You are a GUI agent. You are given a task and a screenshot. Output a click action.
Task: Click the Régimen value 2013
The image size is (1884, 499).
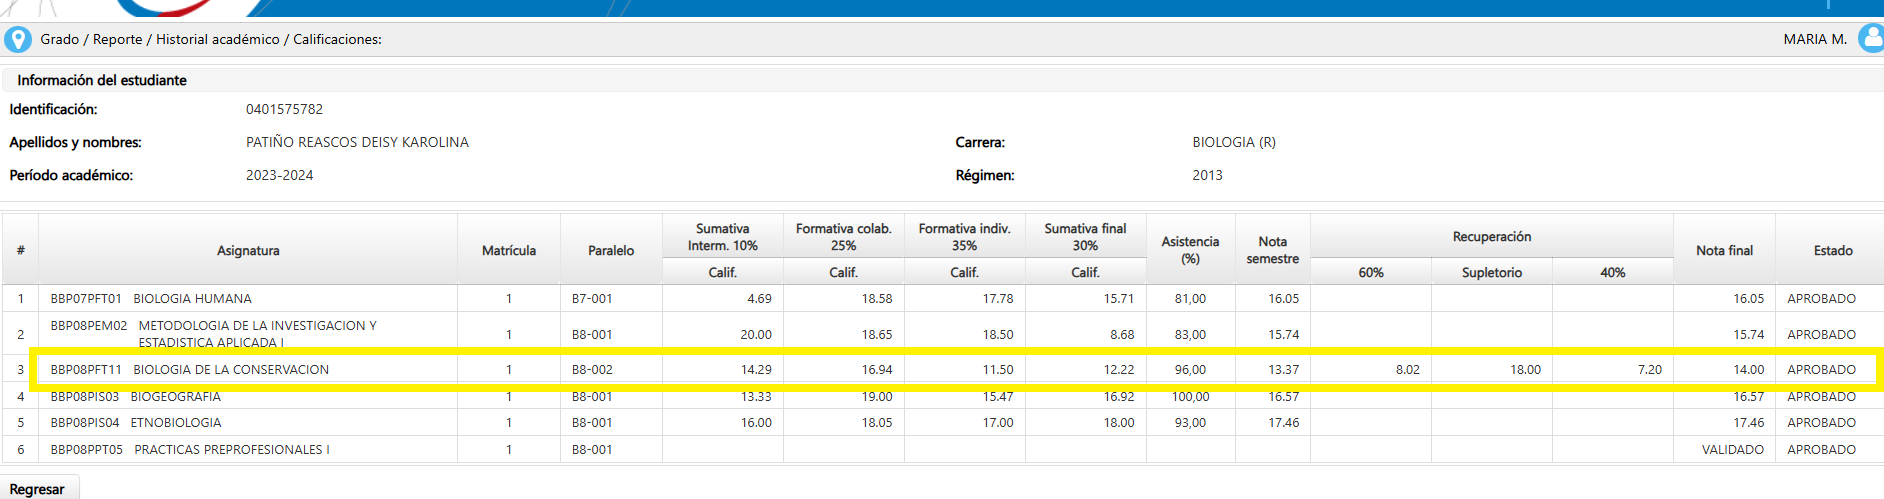[1207, 175]
